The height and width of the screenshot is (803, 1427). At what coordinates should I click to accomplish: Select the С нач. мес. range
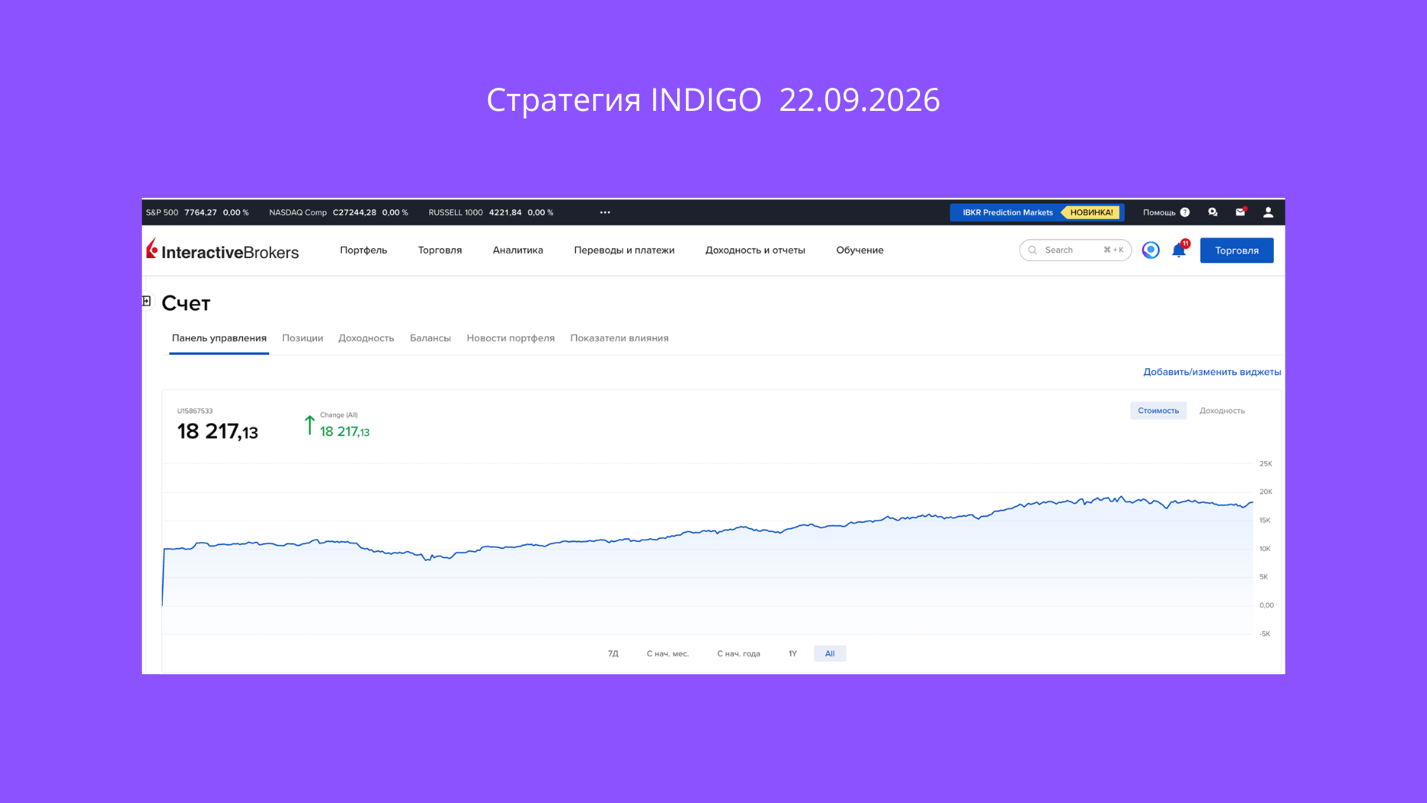[x=668, y=654]
